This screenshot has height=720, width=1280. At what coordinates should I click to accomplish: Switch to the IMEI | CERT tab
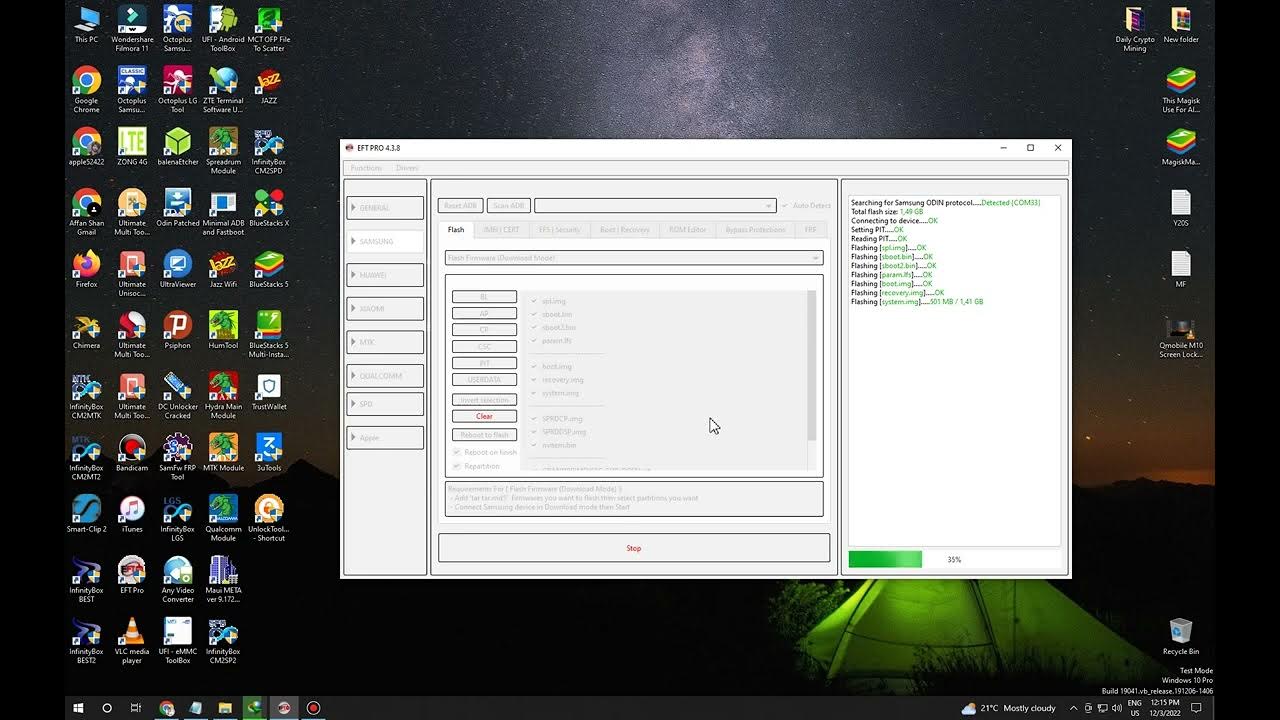pos(501,230)
